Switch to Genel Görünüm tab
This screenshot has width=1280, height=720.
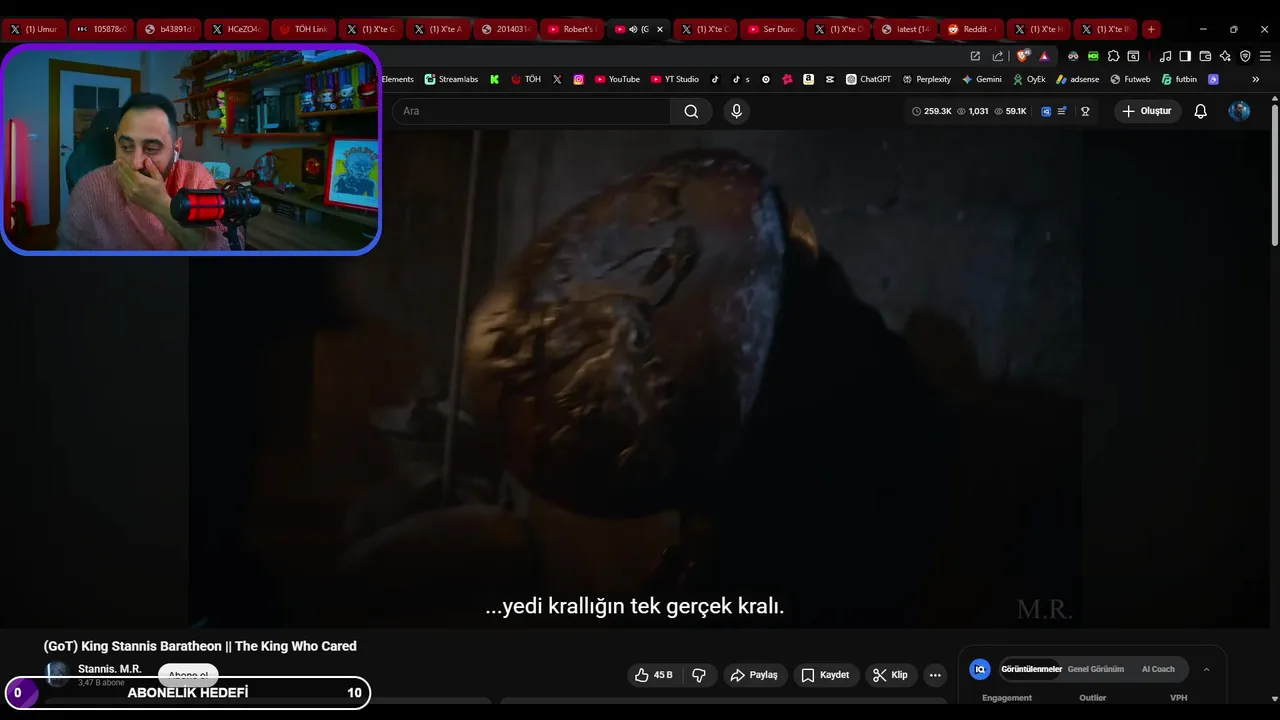1096,669
